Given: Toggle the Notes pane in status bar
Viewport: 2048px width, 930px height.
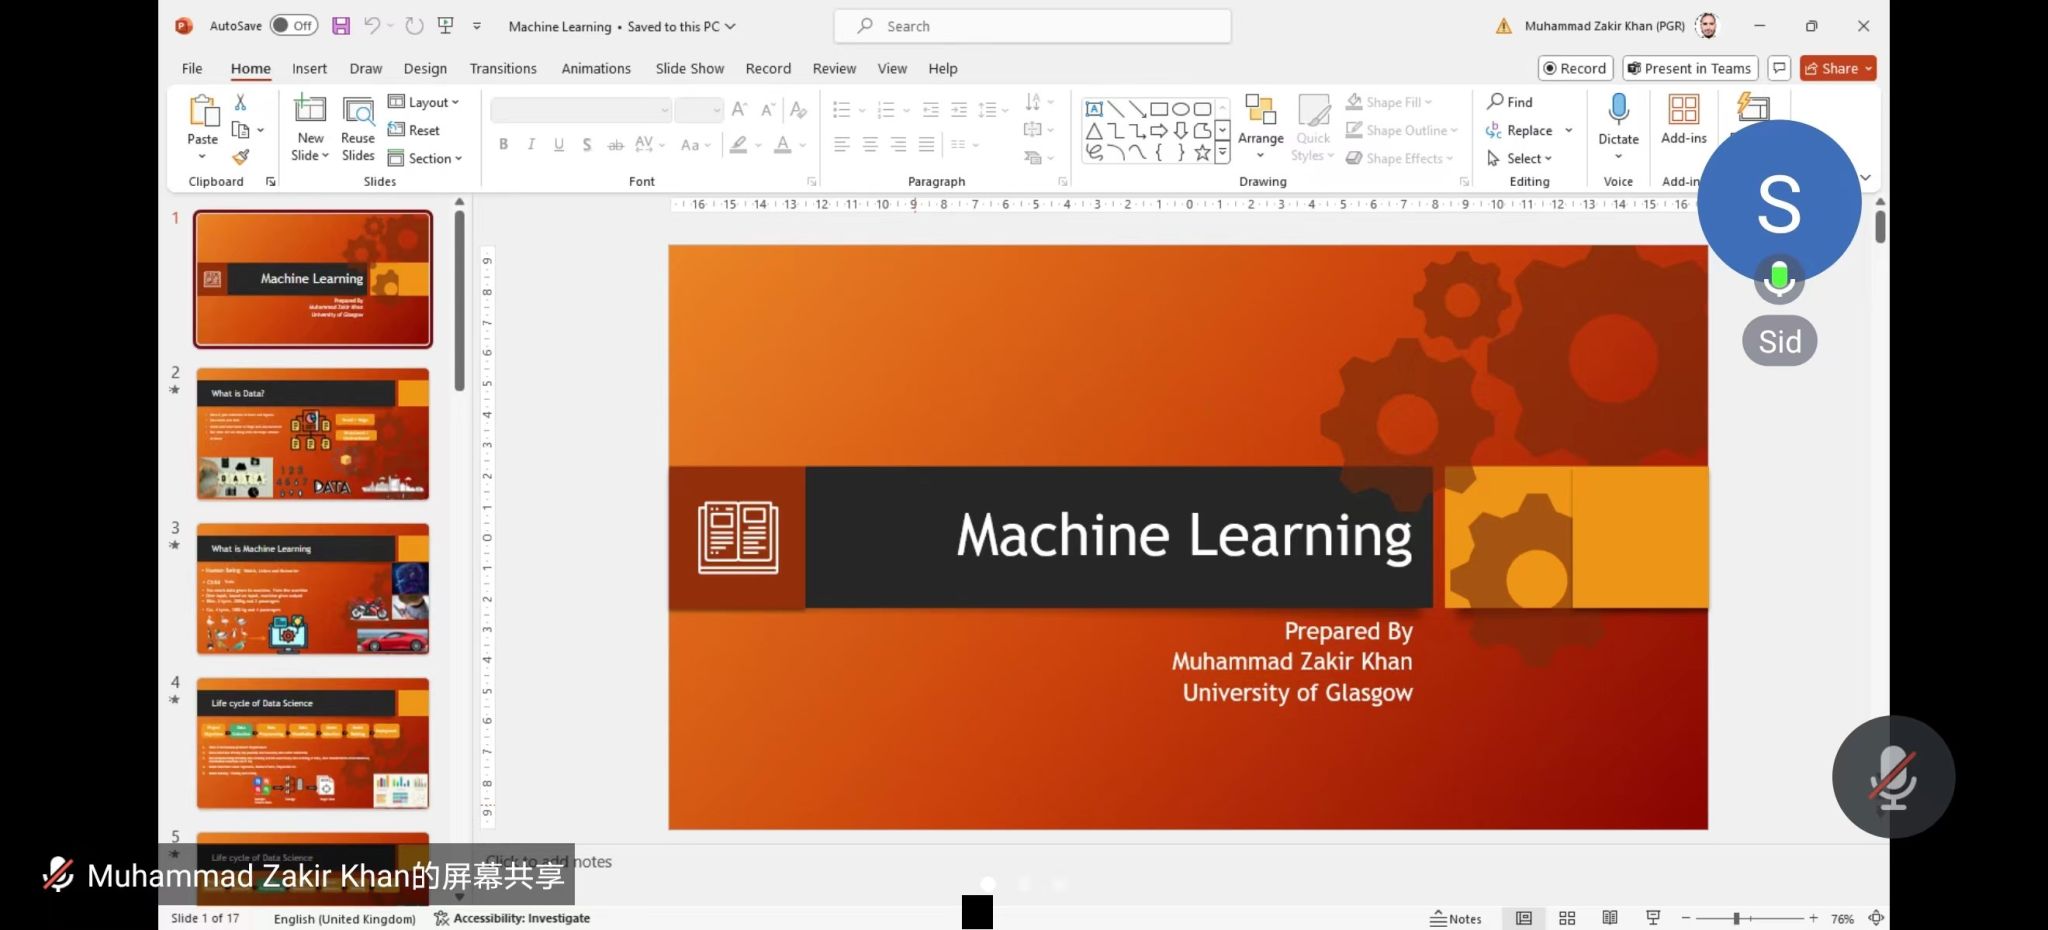Looking at the screenshot, I should 1456,918.
